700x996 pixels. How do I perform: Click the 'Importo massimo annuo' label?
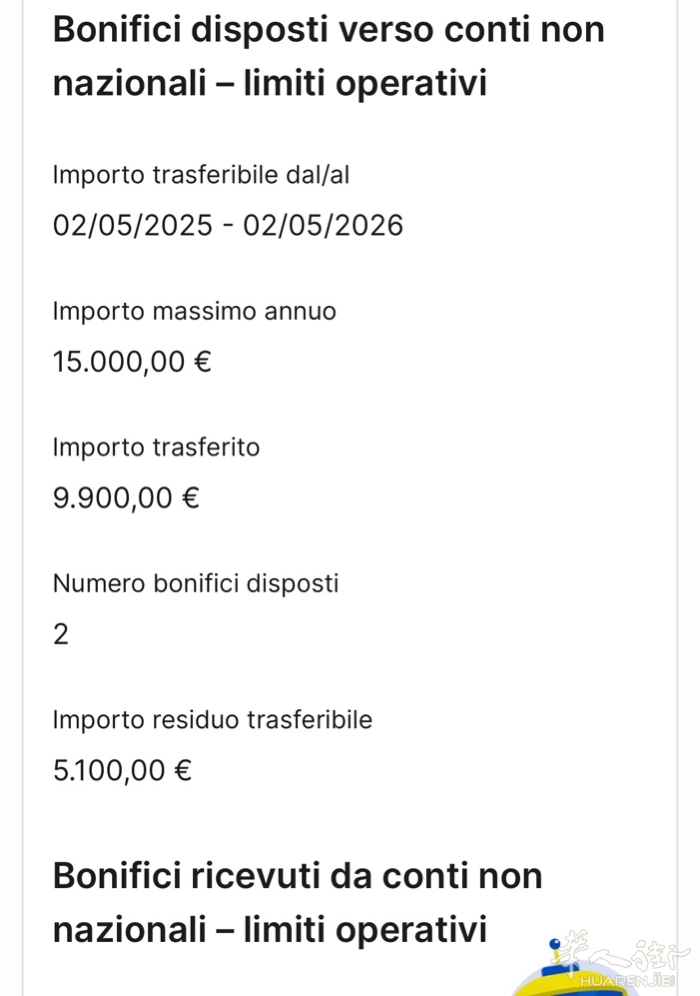[194, 311]
